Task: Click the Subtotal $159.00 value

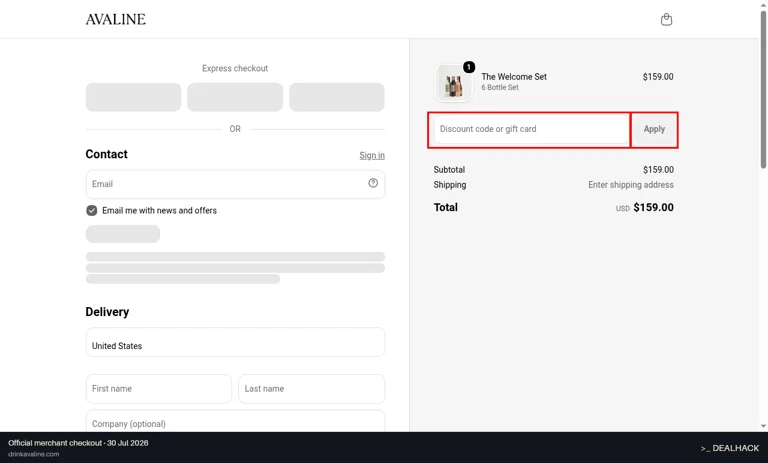Action: pyautogui.click(x=658, y=170)
